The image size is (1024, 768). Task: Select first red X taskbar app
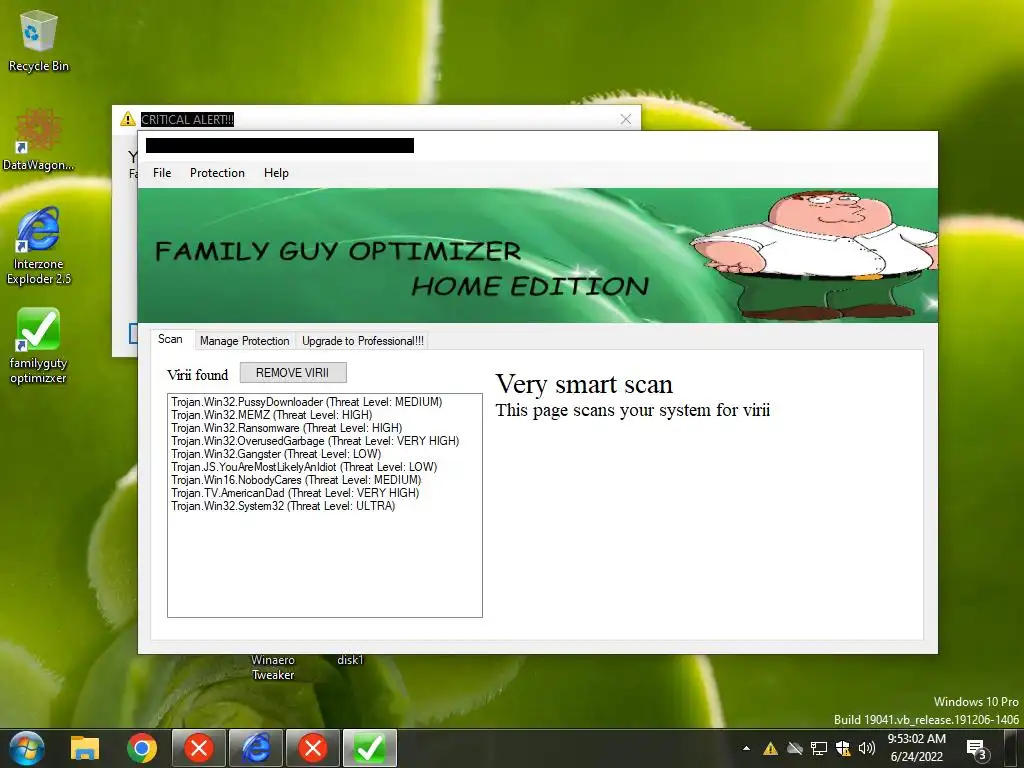[199, 748]
